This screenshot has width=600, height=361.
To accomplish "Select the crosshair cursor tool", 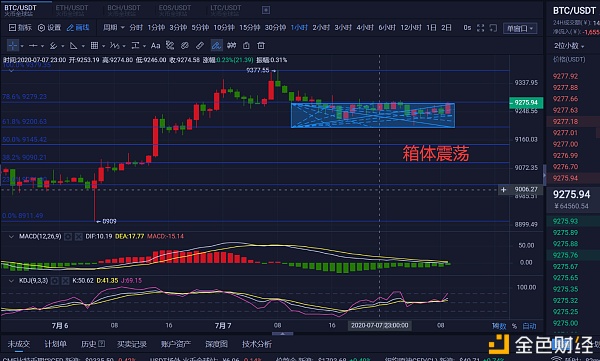I will pyautogui.click(x=13, y=46).
